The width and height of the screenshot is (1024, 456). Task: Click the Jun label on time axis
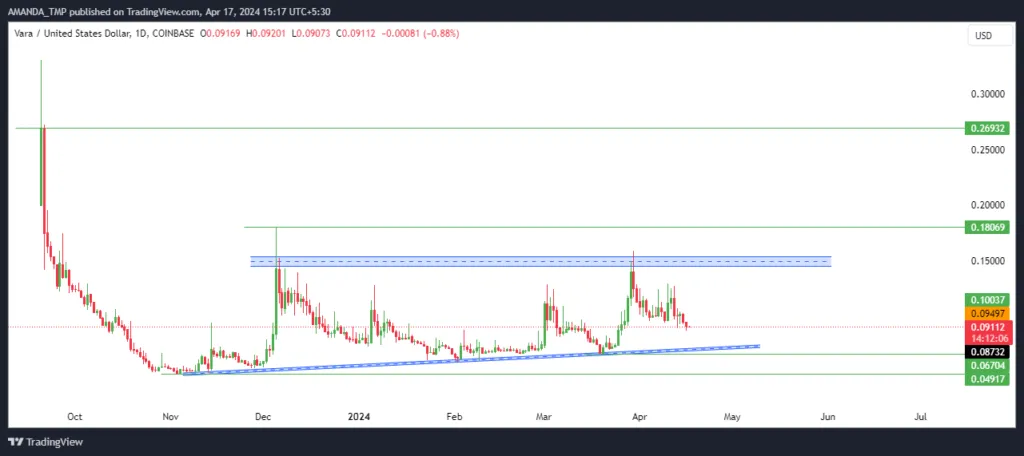click(x=827, y=416)
